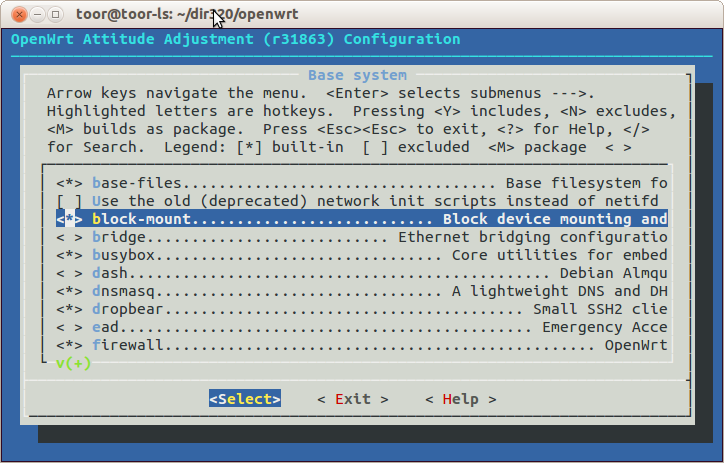Minimize the terminal window
The height and width of the screenshot is (463, 724).
pos(37,15)
